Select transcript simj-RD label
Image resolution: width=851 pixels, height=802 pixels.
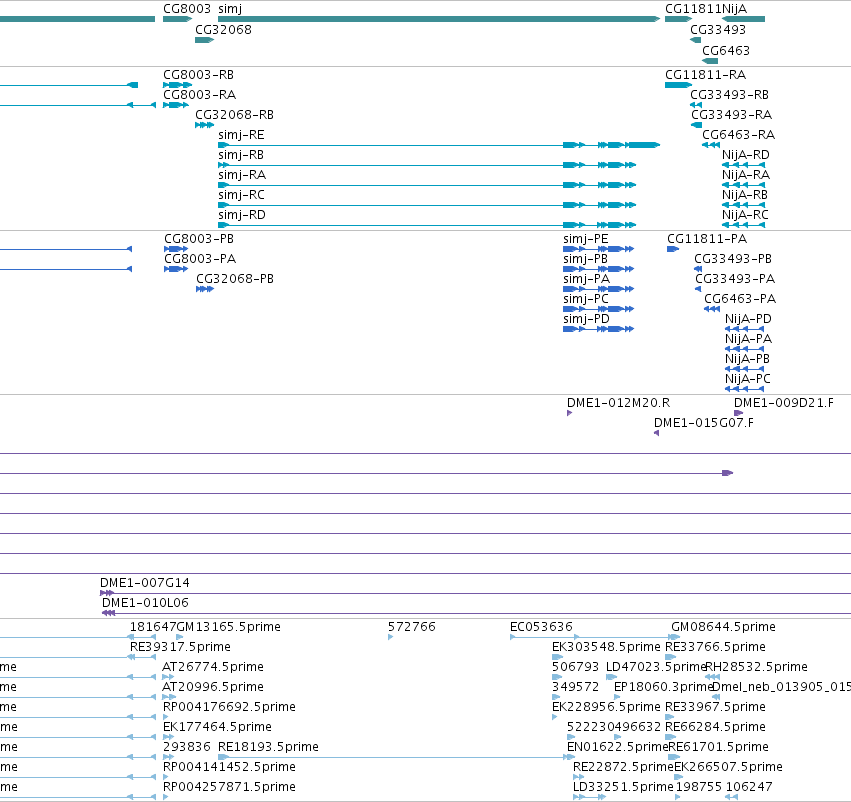point(242,215)
